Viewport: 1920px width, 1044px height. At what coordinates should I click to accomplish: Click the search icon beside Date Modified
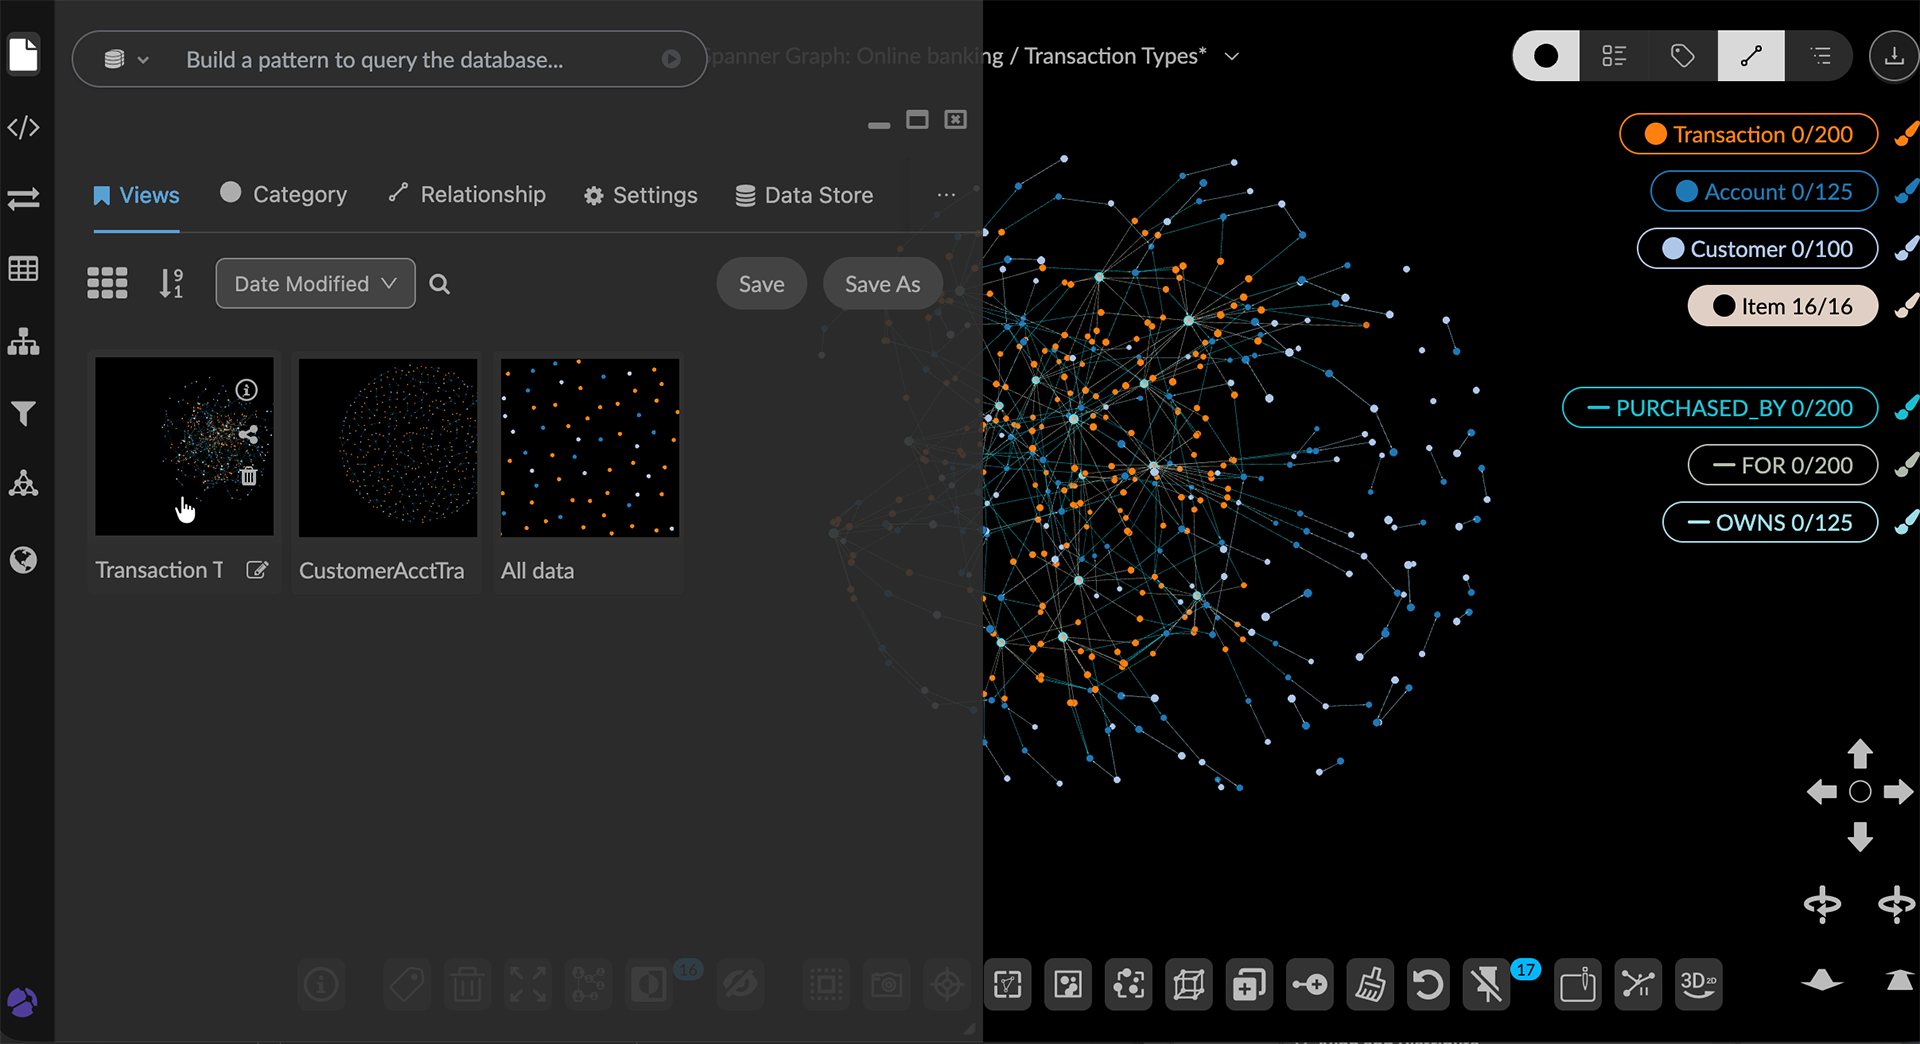(x=439, y=284)
